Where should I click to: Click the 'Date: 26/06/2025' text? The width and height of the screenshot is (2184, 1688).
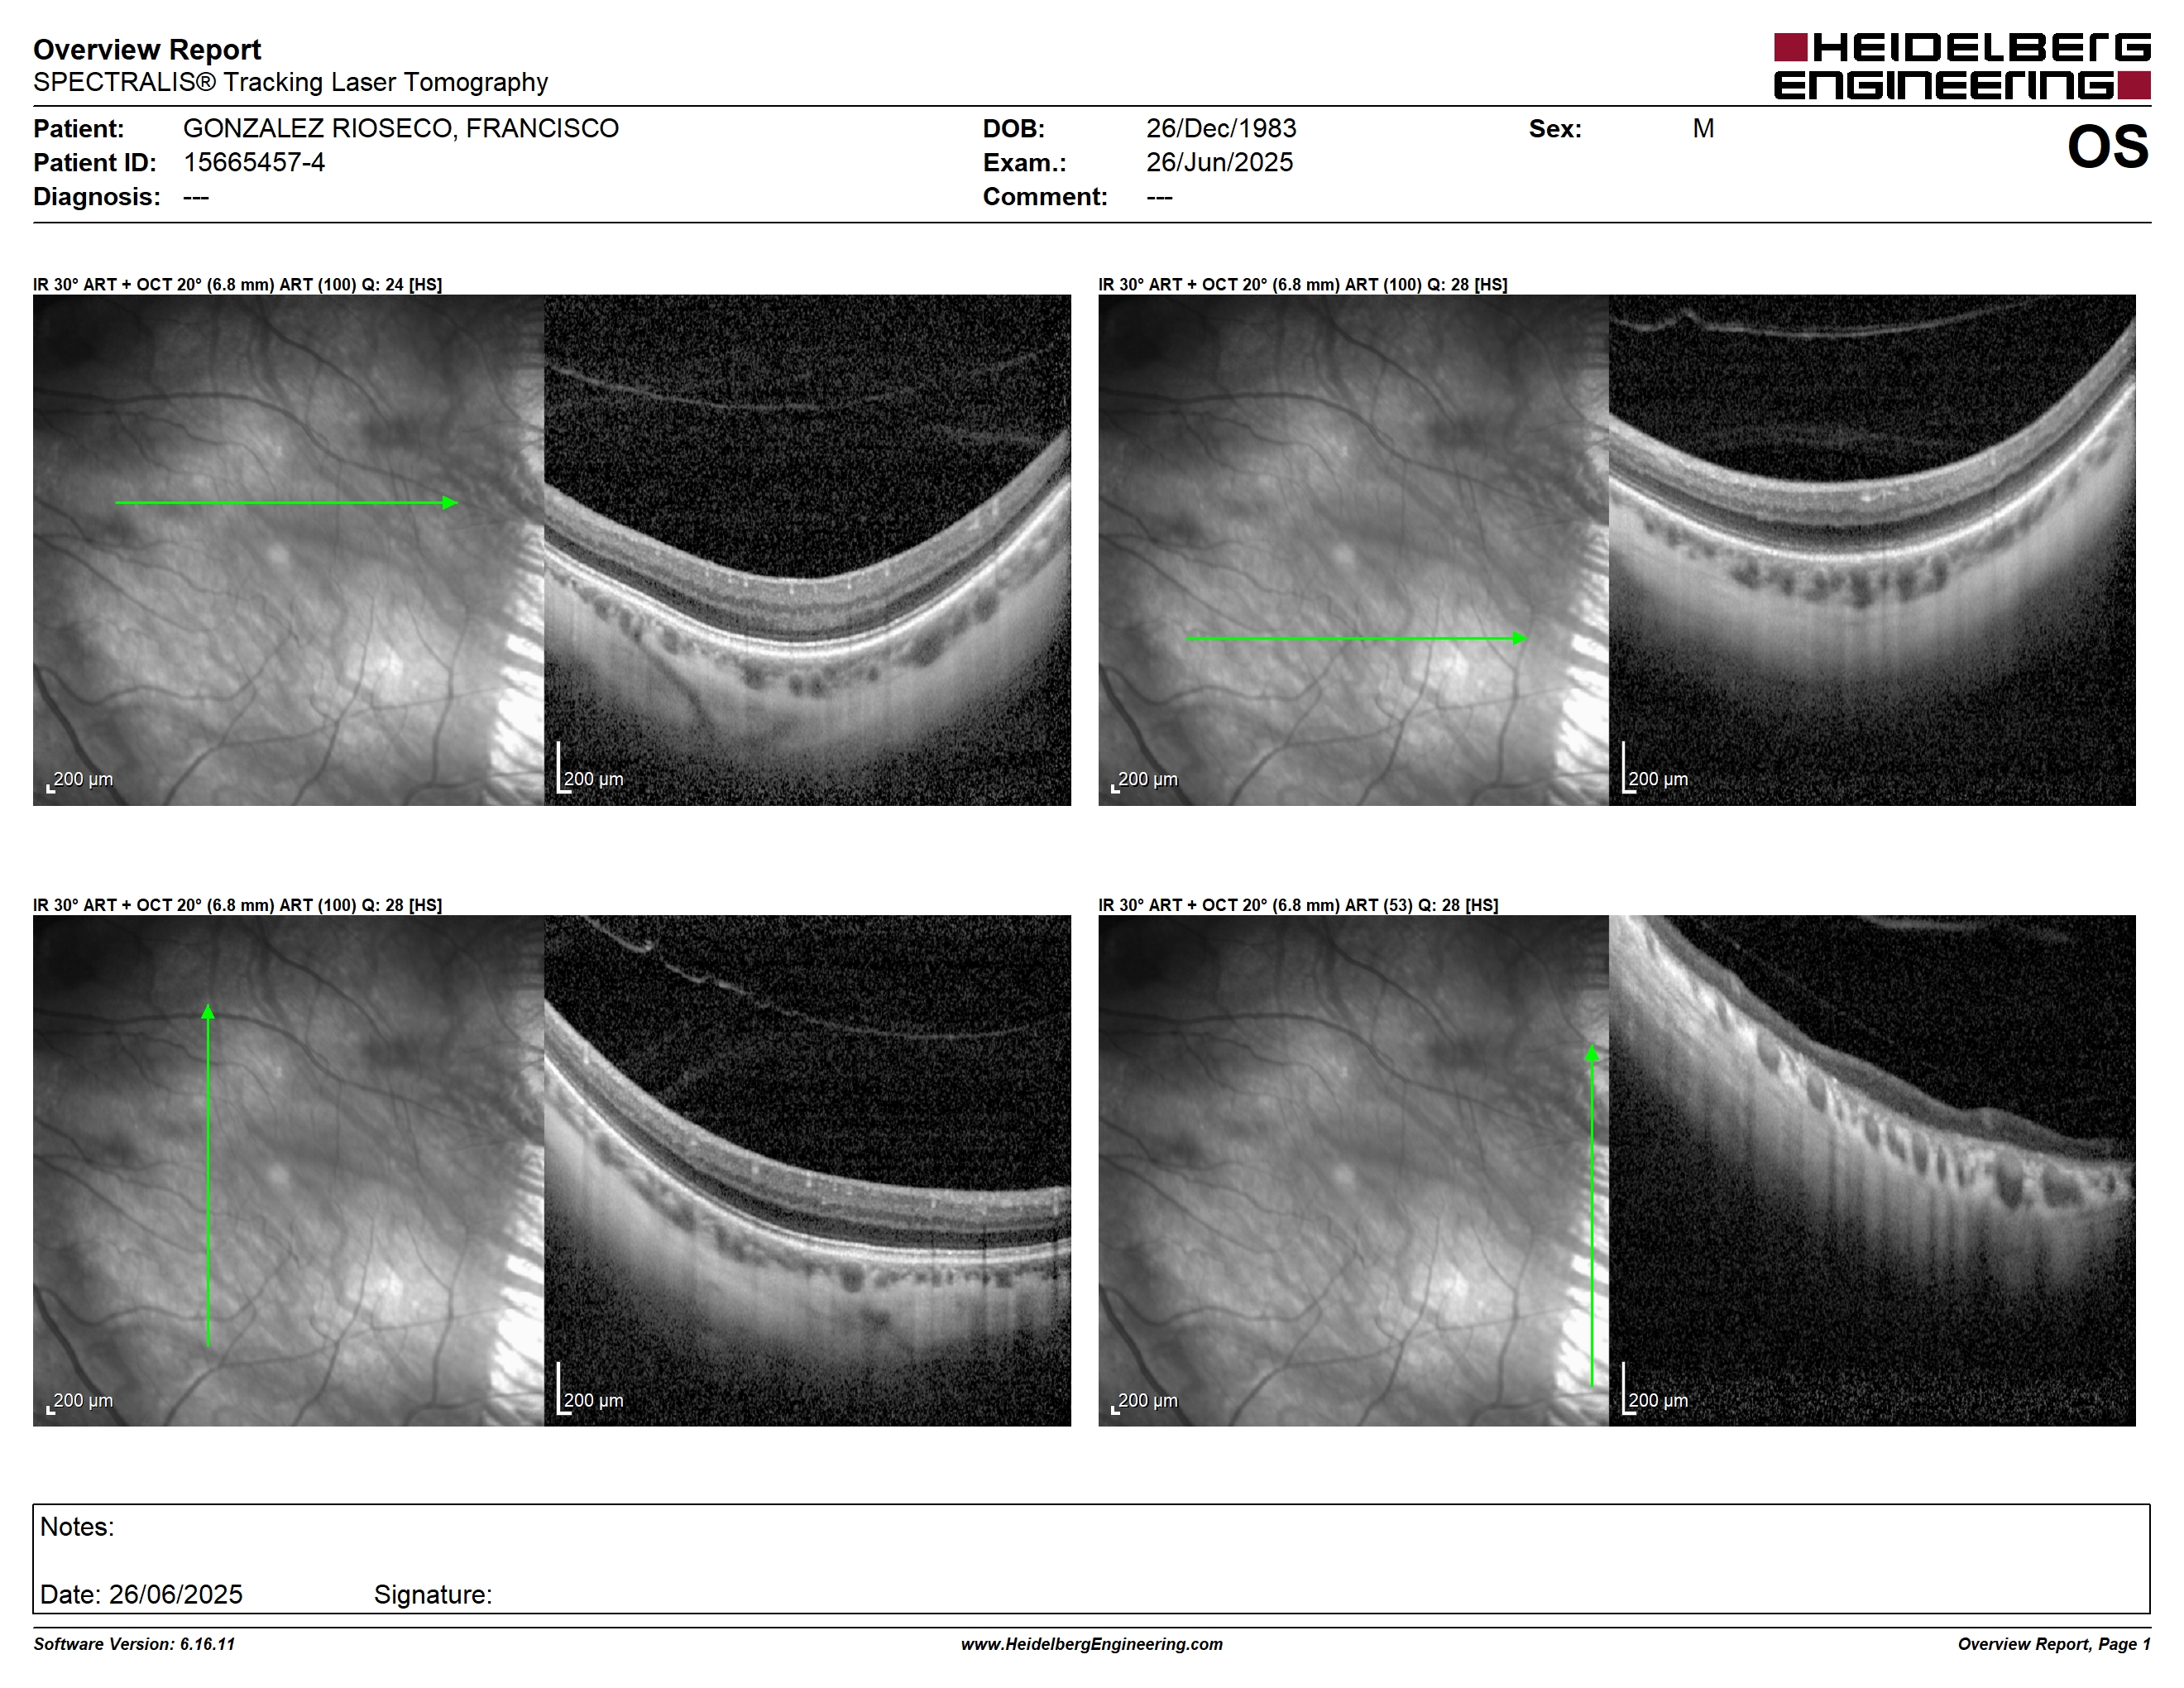coord(141,1594)
